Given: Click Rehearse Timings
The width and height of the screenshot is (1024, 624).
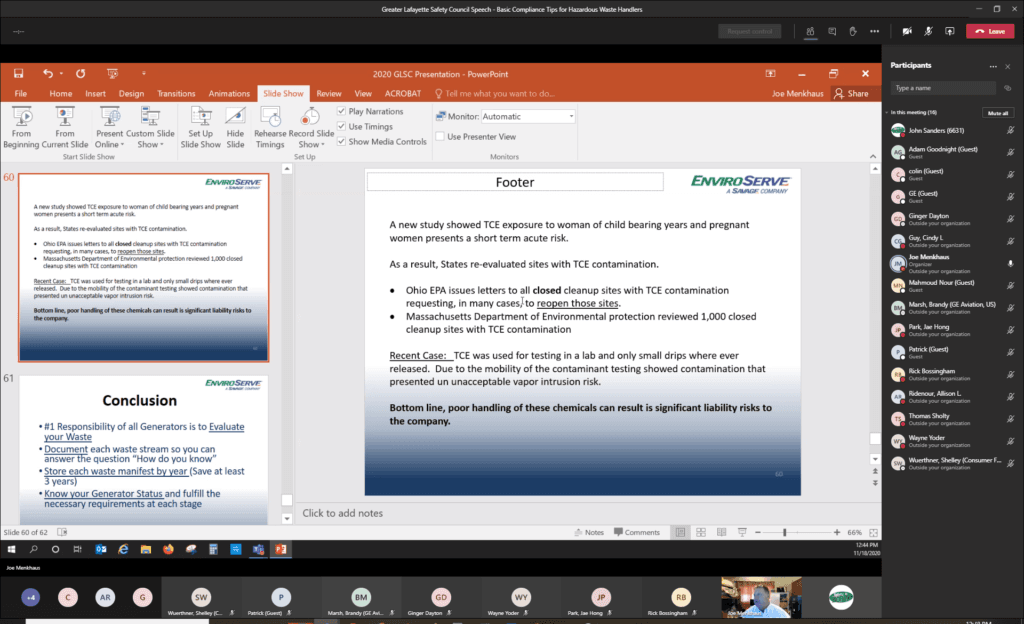Looking at the screenshot, I should 270,128.
